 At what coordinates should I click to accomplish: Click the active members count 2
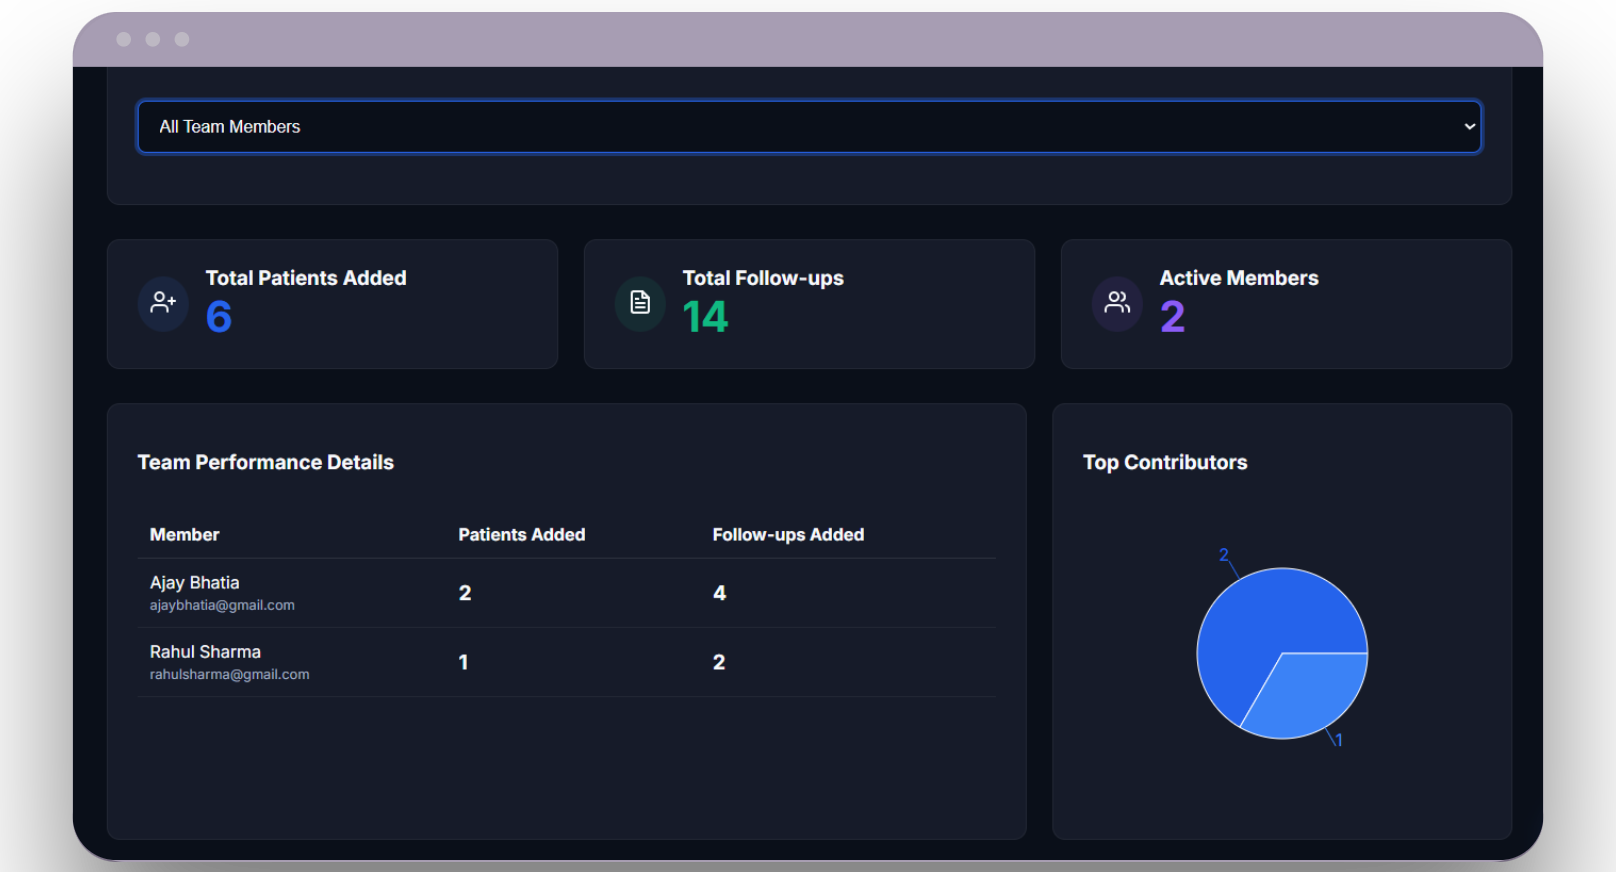point(1172,317)
